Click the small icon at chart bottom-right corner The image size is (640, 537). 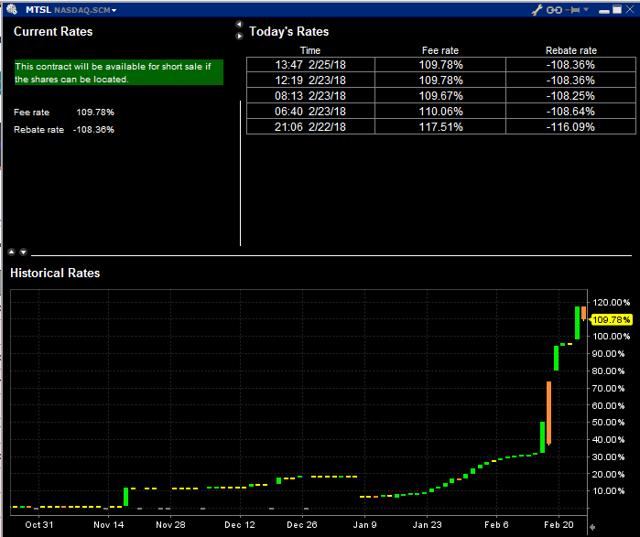pos(592,527)
